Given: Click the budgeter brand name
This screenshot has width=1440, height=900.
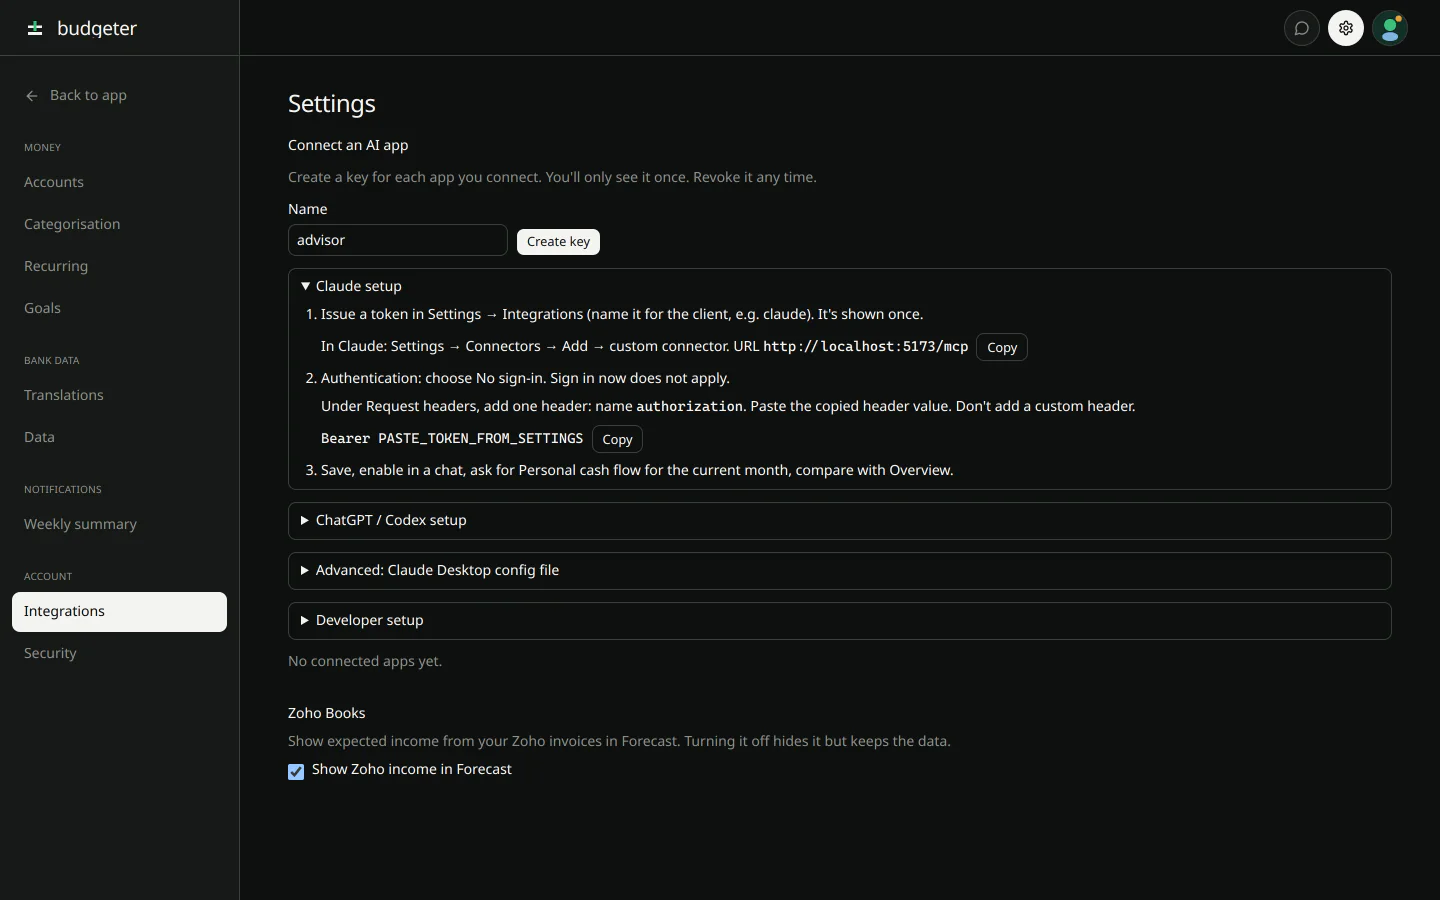Looking at the screenshot, I should [x=97, y=28].
